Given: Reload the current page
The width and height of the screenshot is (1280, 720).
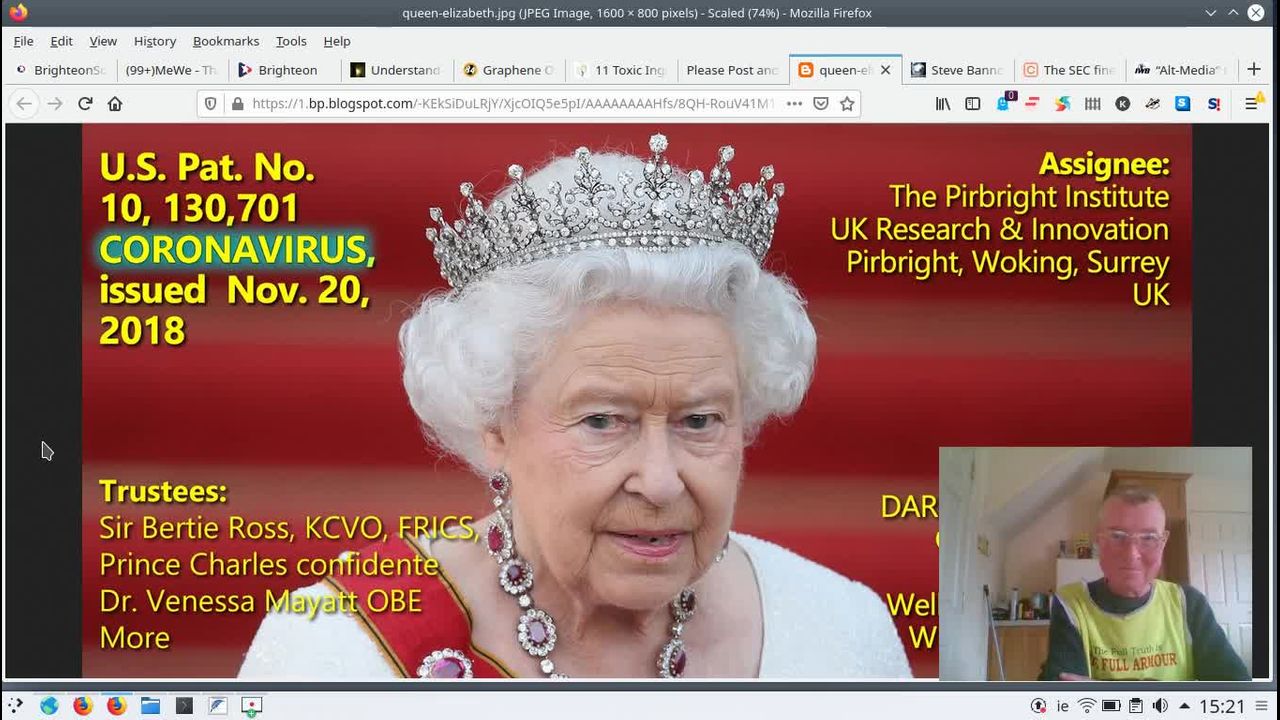Looking at the screenshot, I should [85, 104].
